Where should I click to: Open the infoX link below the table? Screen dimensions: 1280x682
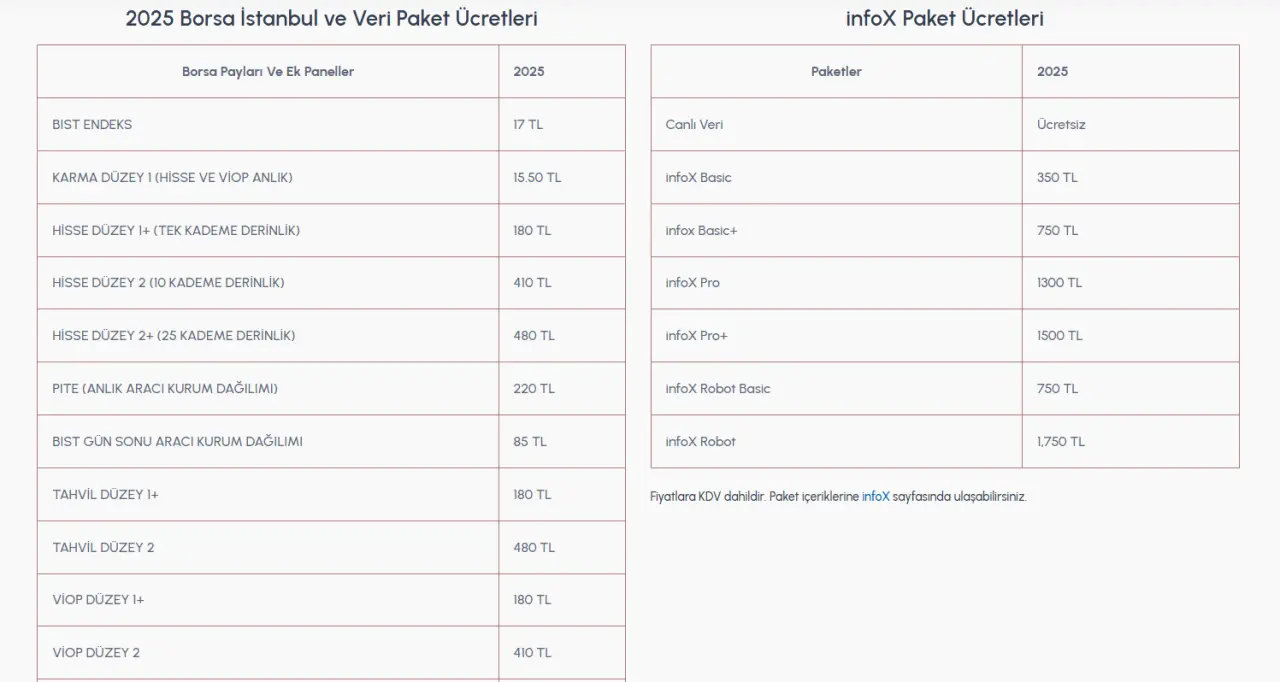tap(875, 496)
